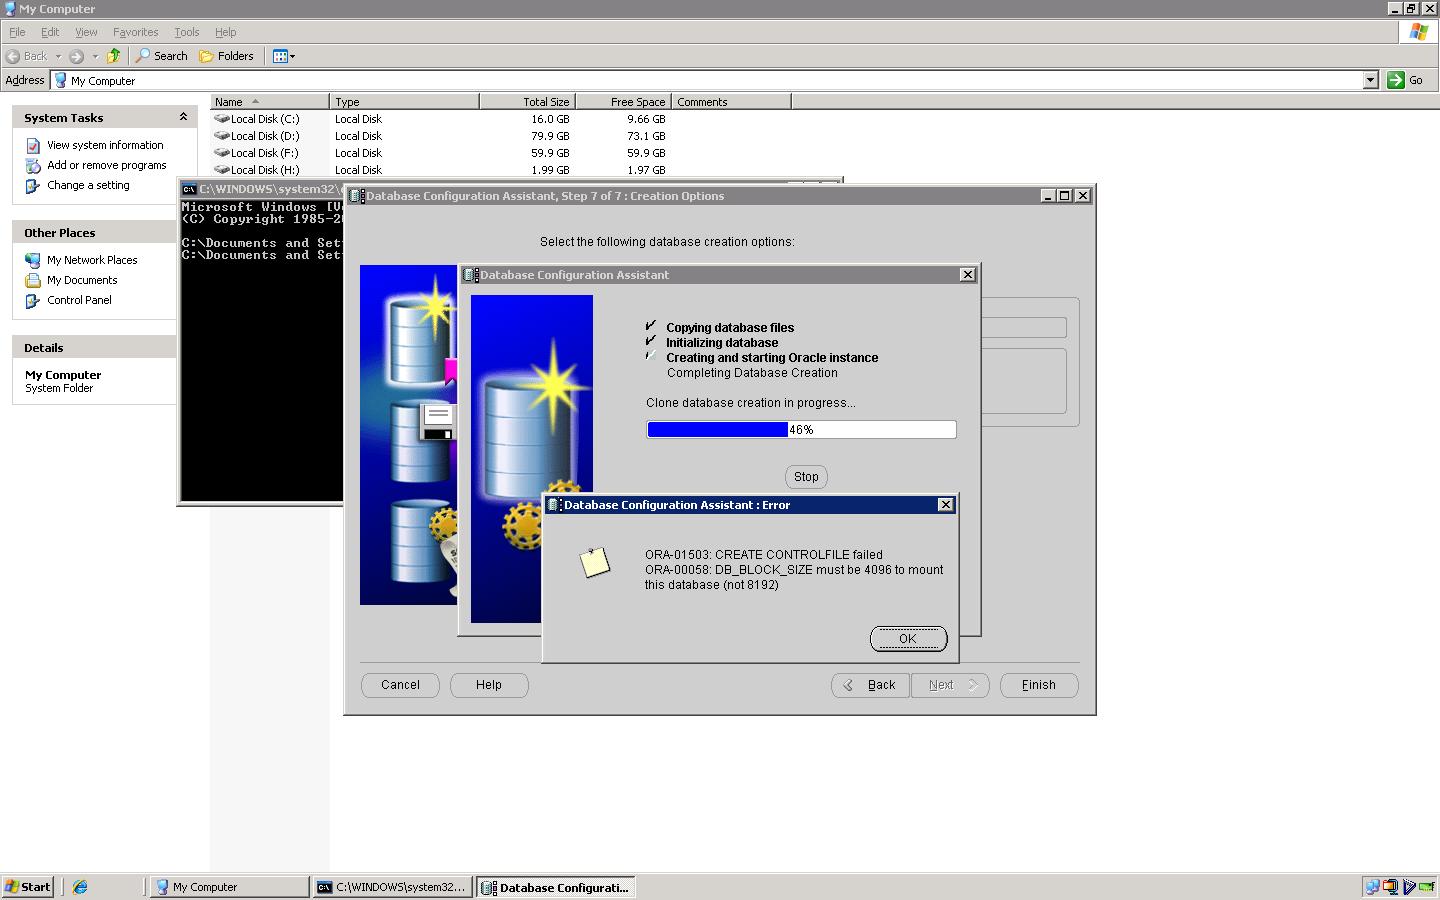Image resolution: width=1440 pixels, height=900 pixels.
Task: Launch Internet Explorer from quick launch
Action: (x=80, y=887)
